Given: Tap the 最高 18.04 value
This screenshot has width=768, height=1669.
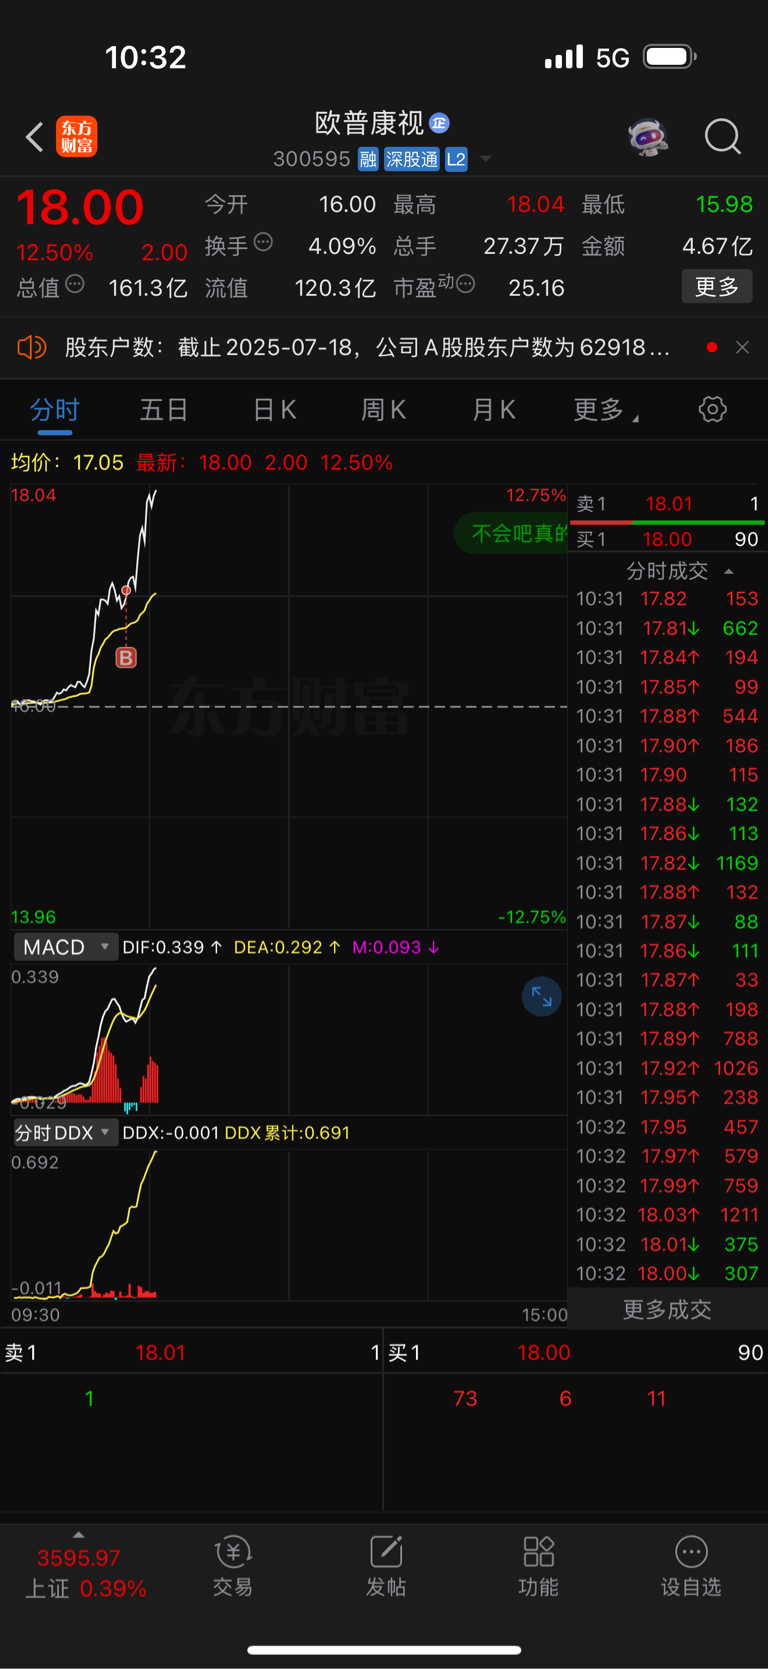Looking at the screenshot, I should pyautogui.click(x=535, y=204).
